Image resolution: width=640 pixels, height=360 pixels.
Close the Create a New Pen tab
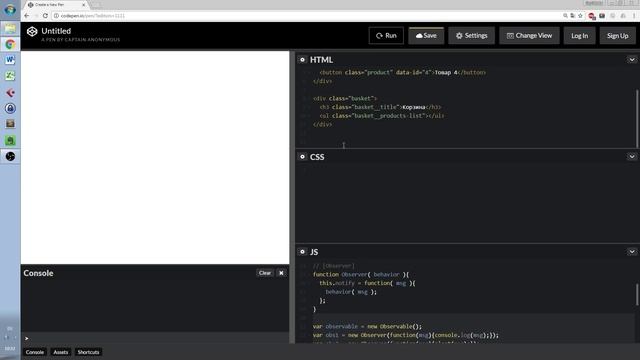84,5
